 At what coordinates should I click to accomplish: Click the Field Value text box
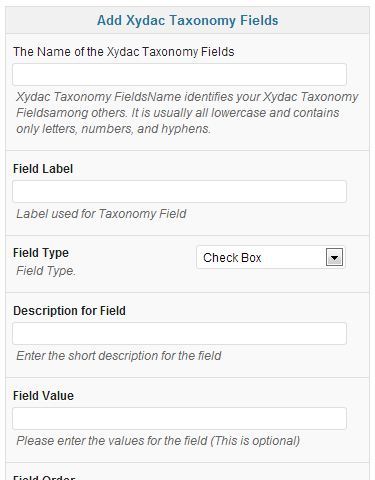(x=179, y=418)
